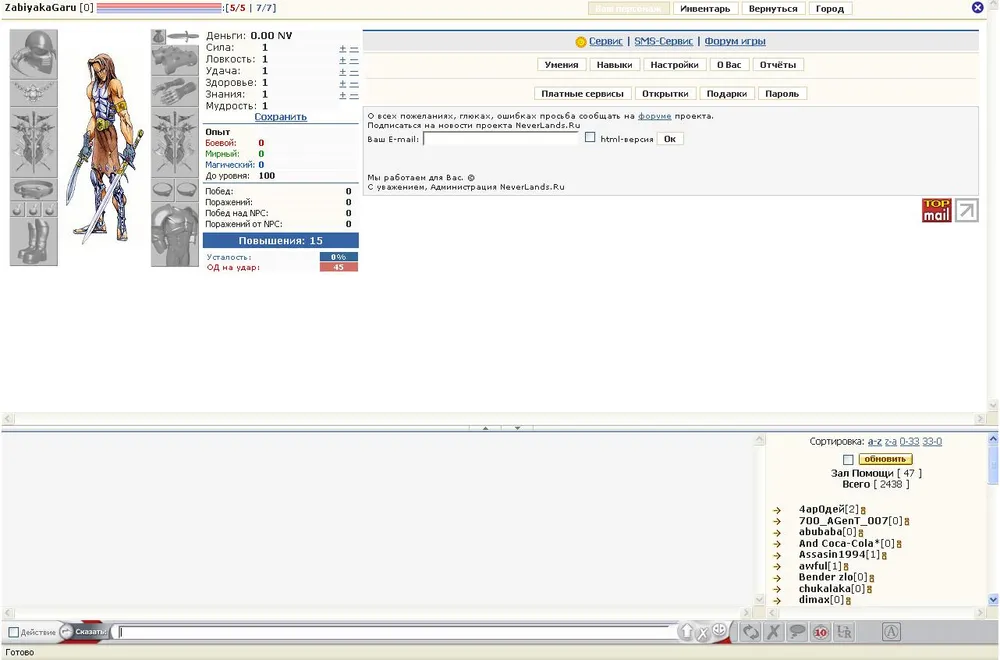Open the smiley emoticons picker in chat
The width and height of the screenshot is (1000, 660).
point(720,631)
